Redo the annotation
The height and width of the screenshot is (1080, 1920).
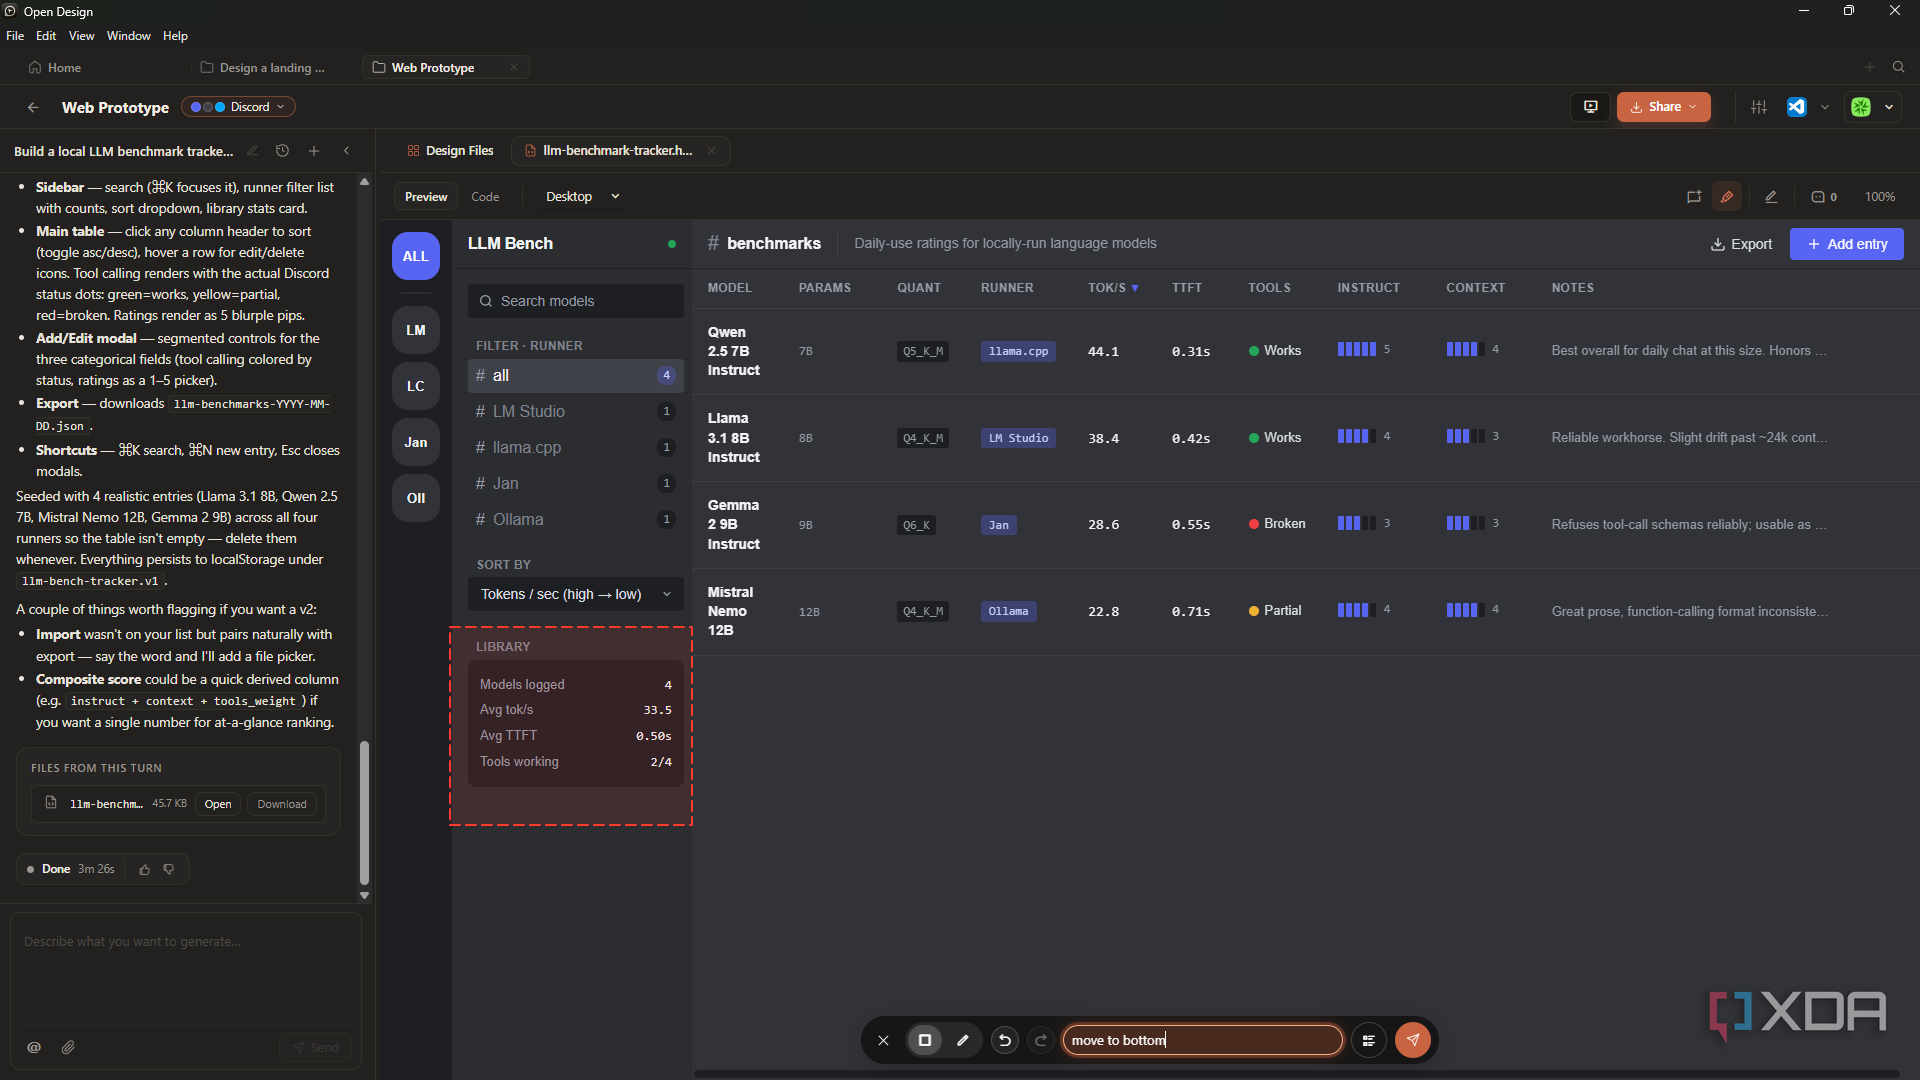coord(1041,1040)
